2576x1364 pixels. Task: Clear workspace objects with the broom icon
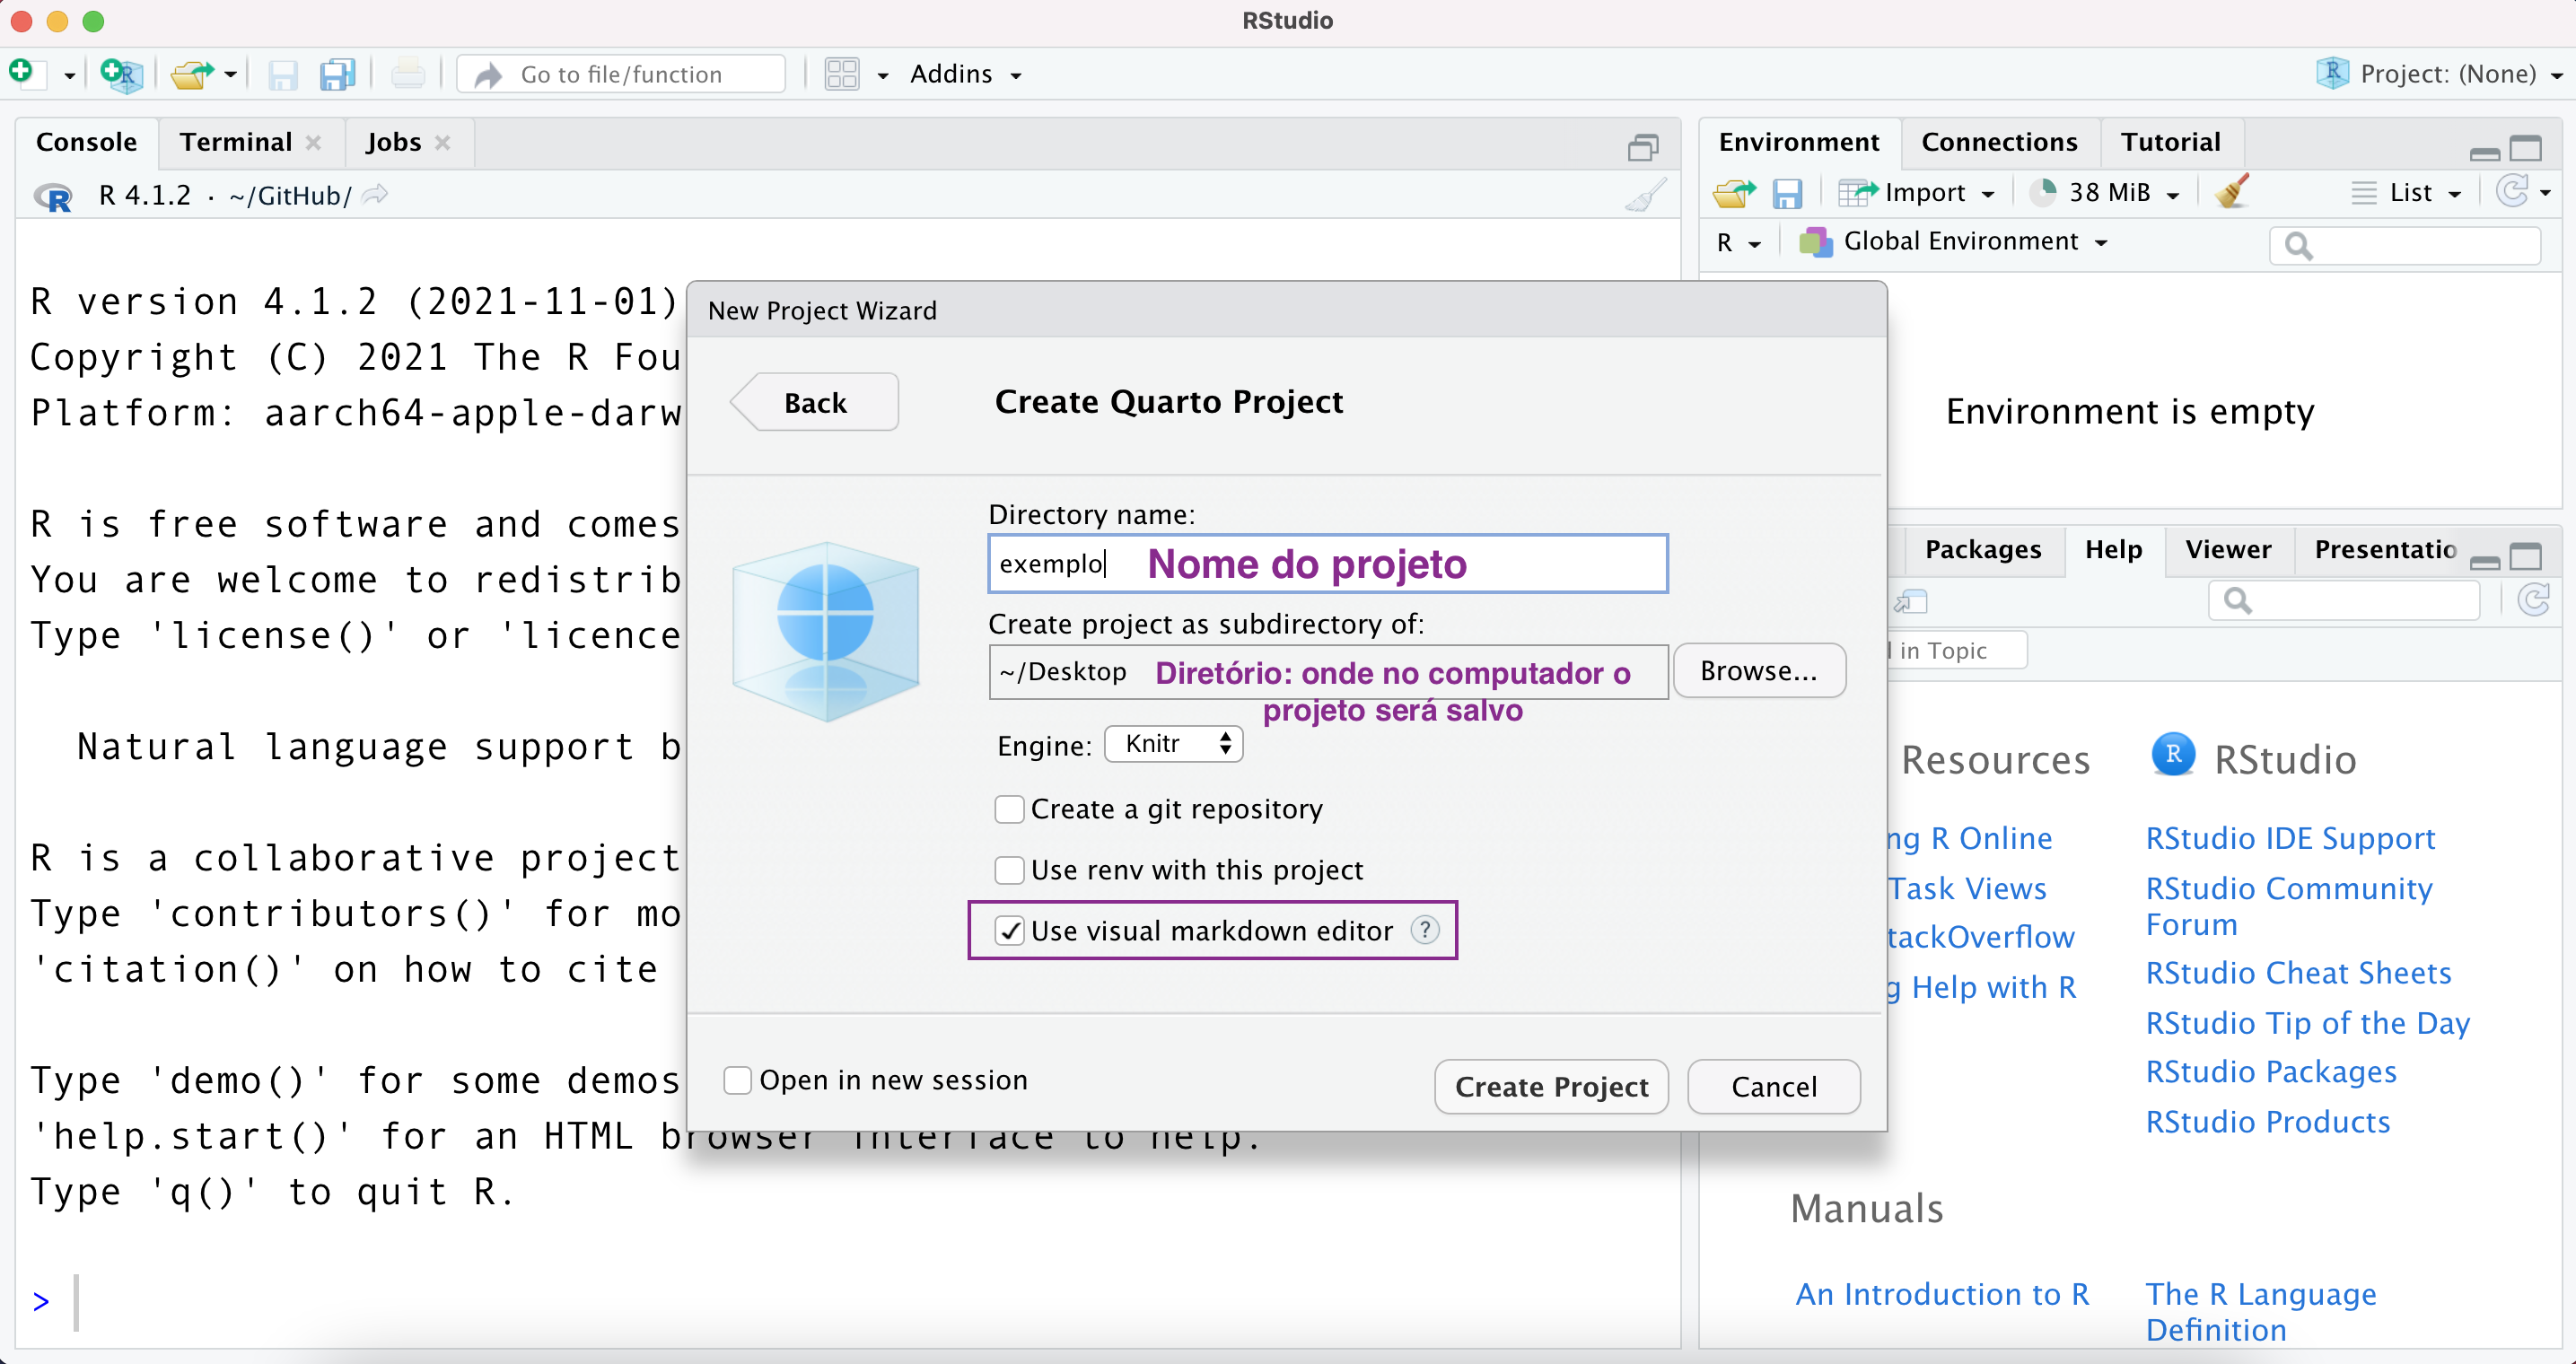[2230, 192]
